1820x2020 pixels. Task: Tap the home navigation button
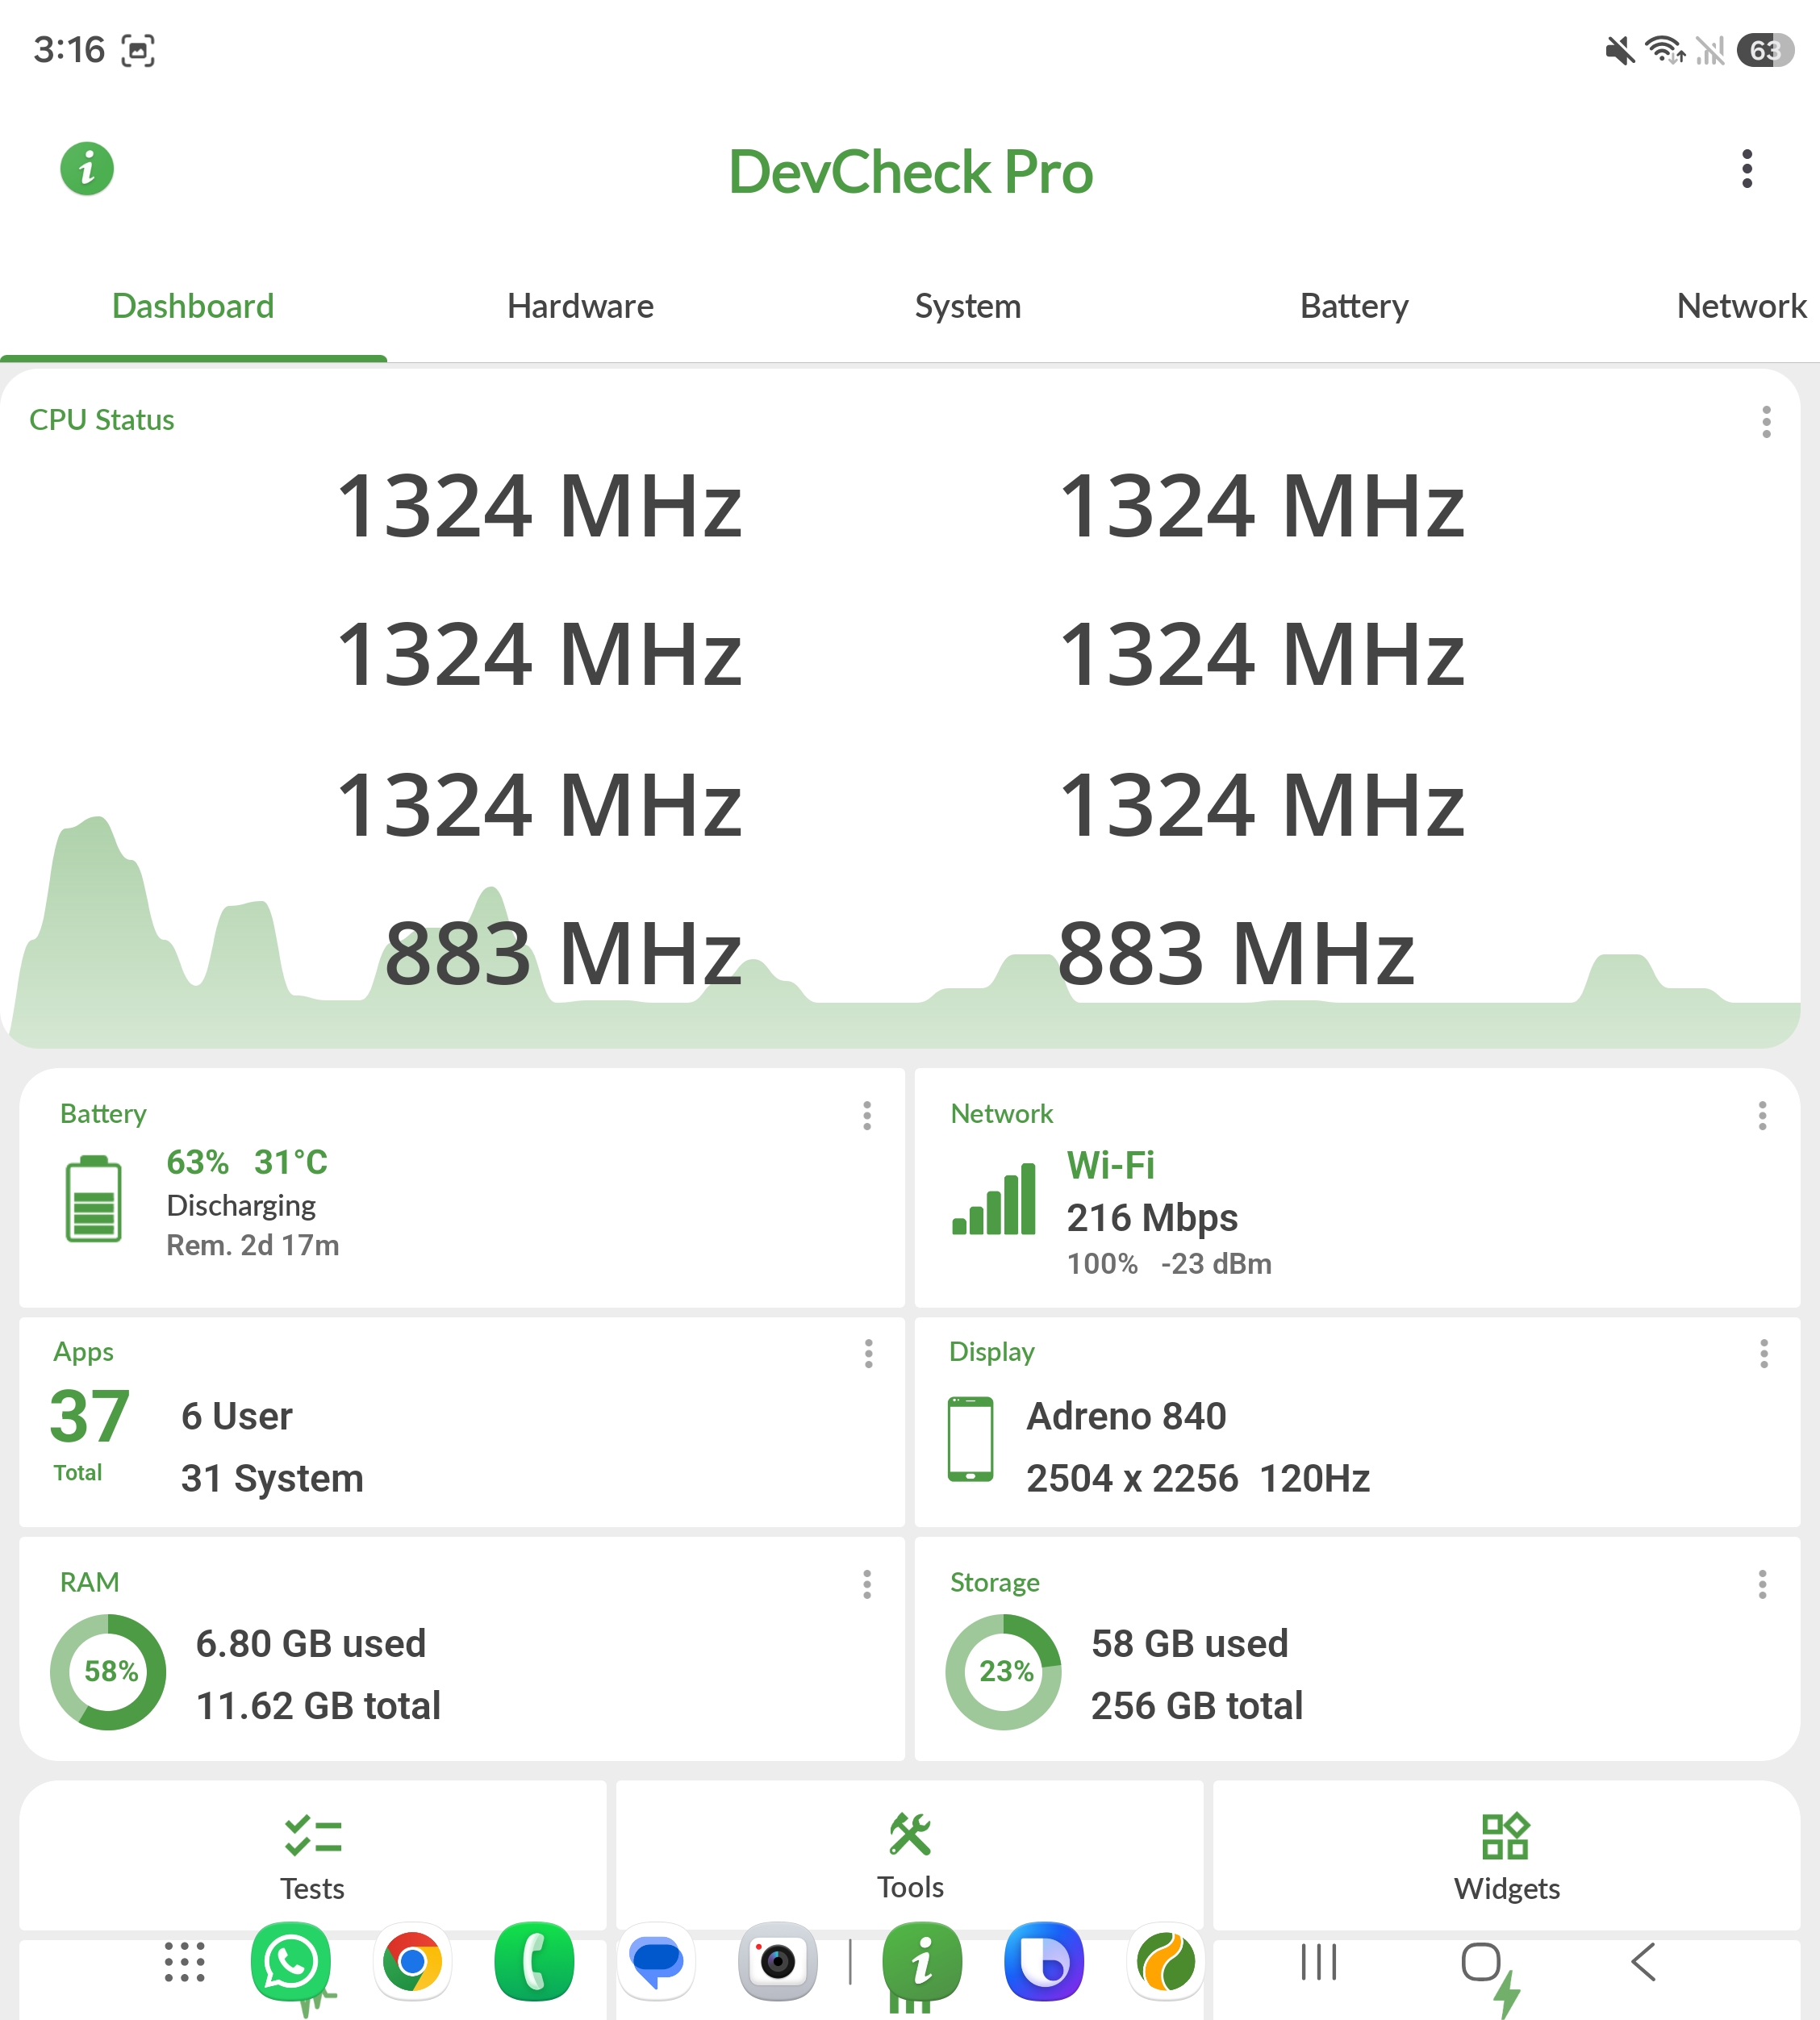tap(1481, 1962)
